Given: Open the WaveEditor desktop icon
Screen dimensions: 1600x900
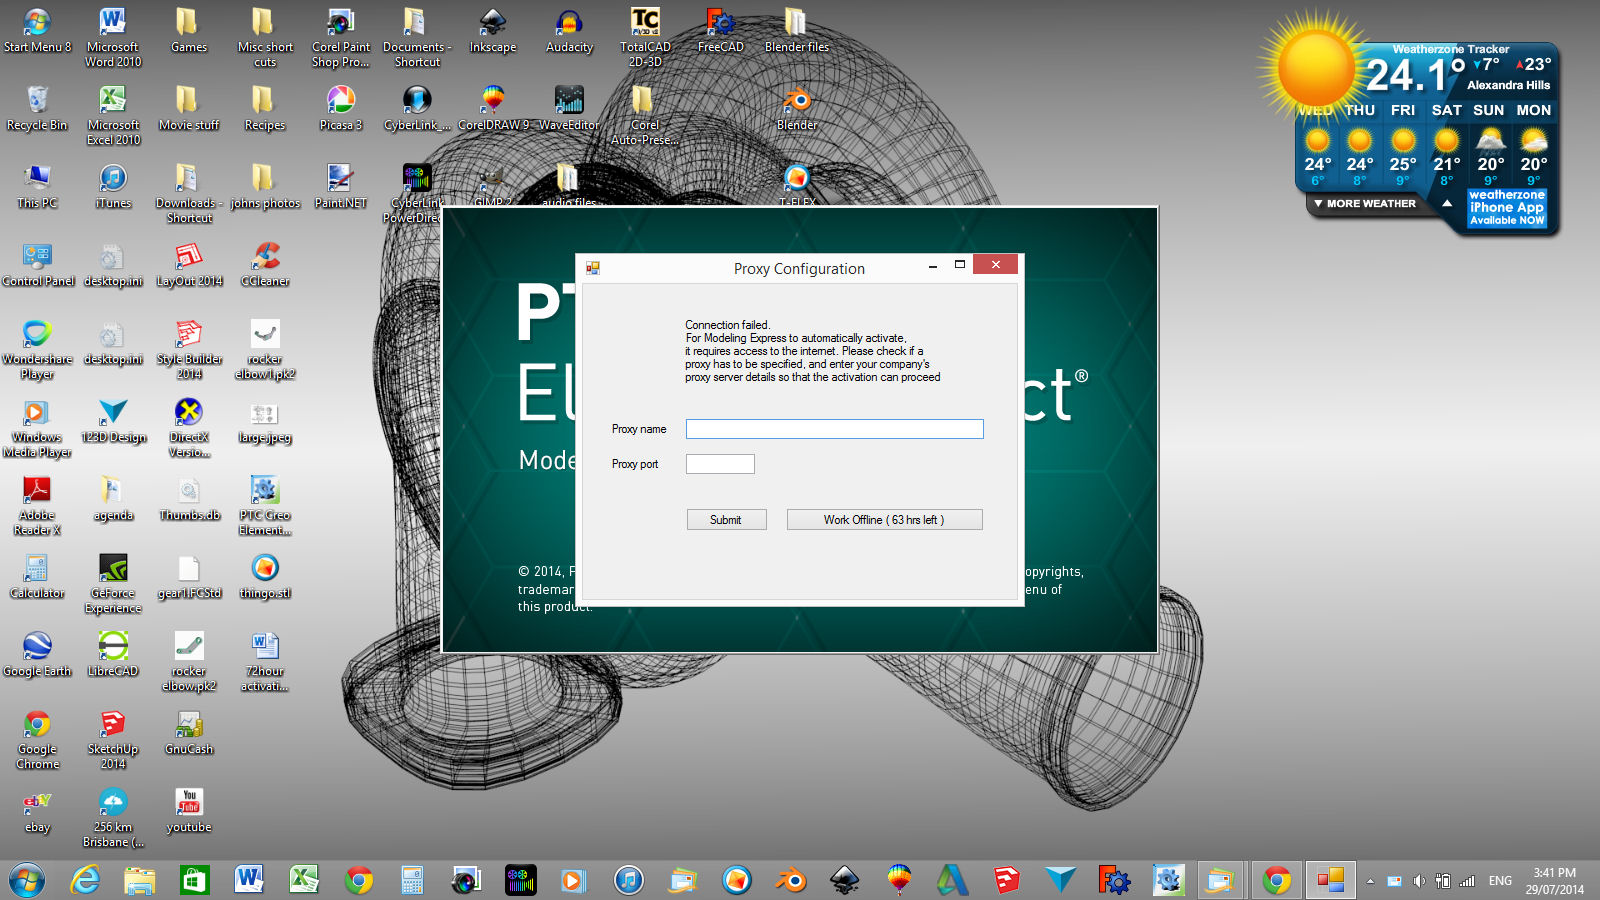Looking at the screenshot, I should (569, 108).
